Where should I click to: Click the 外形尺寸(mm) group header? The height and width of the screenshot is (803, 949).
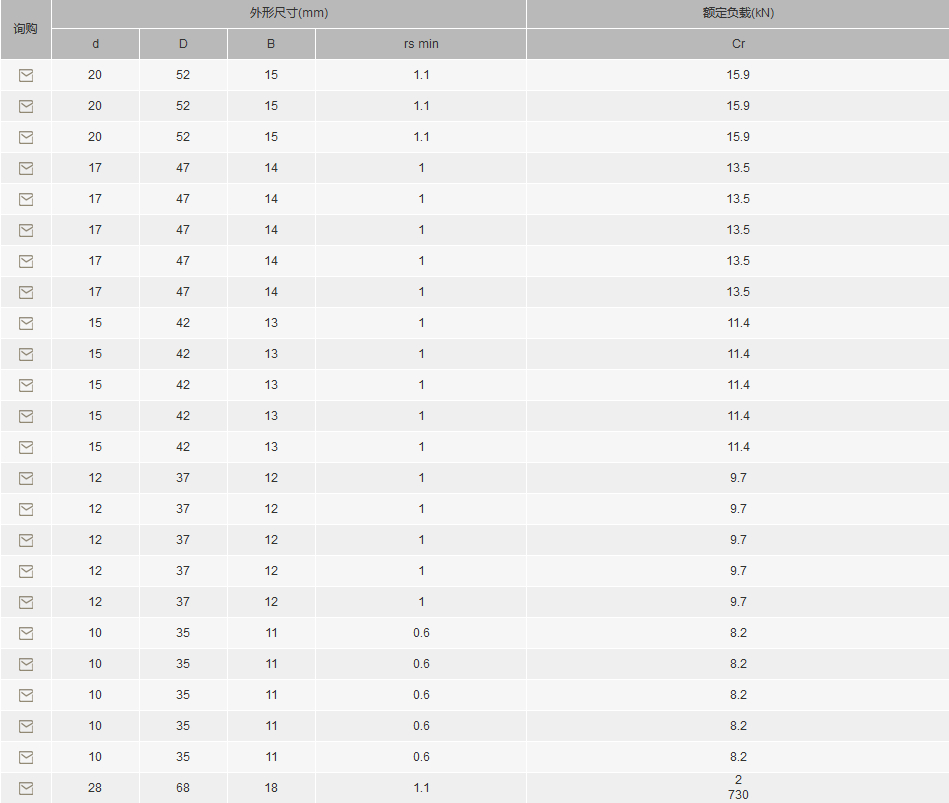(x=289, y=13)
